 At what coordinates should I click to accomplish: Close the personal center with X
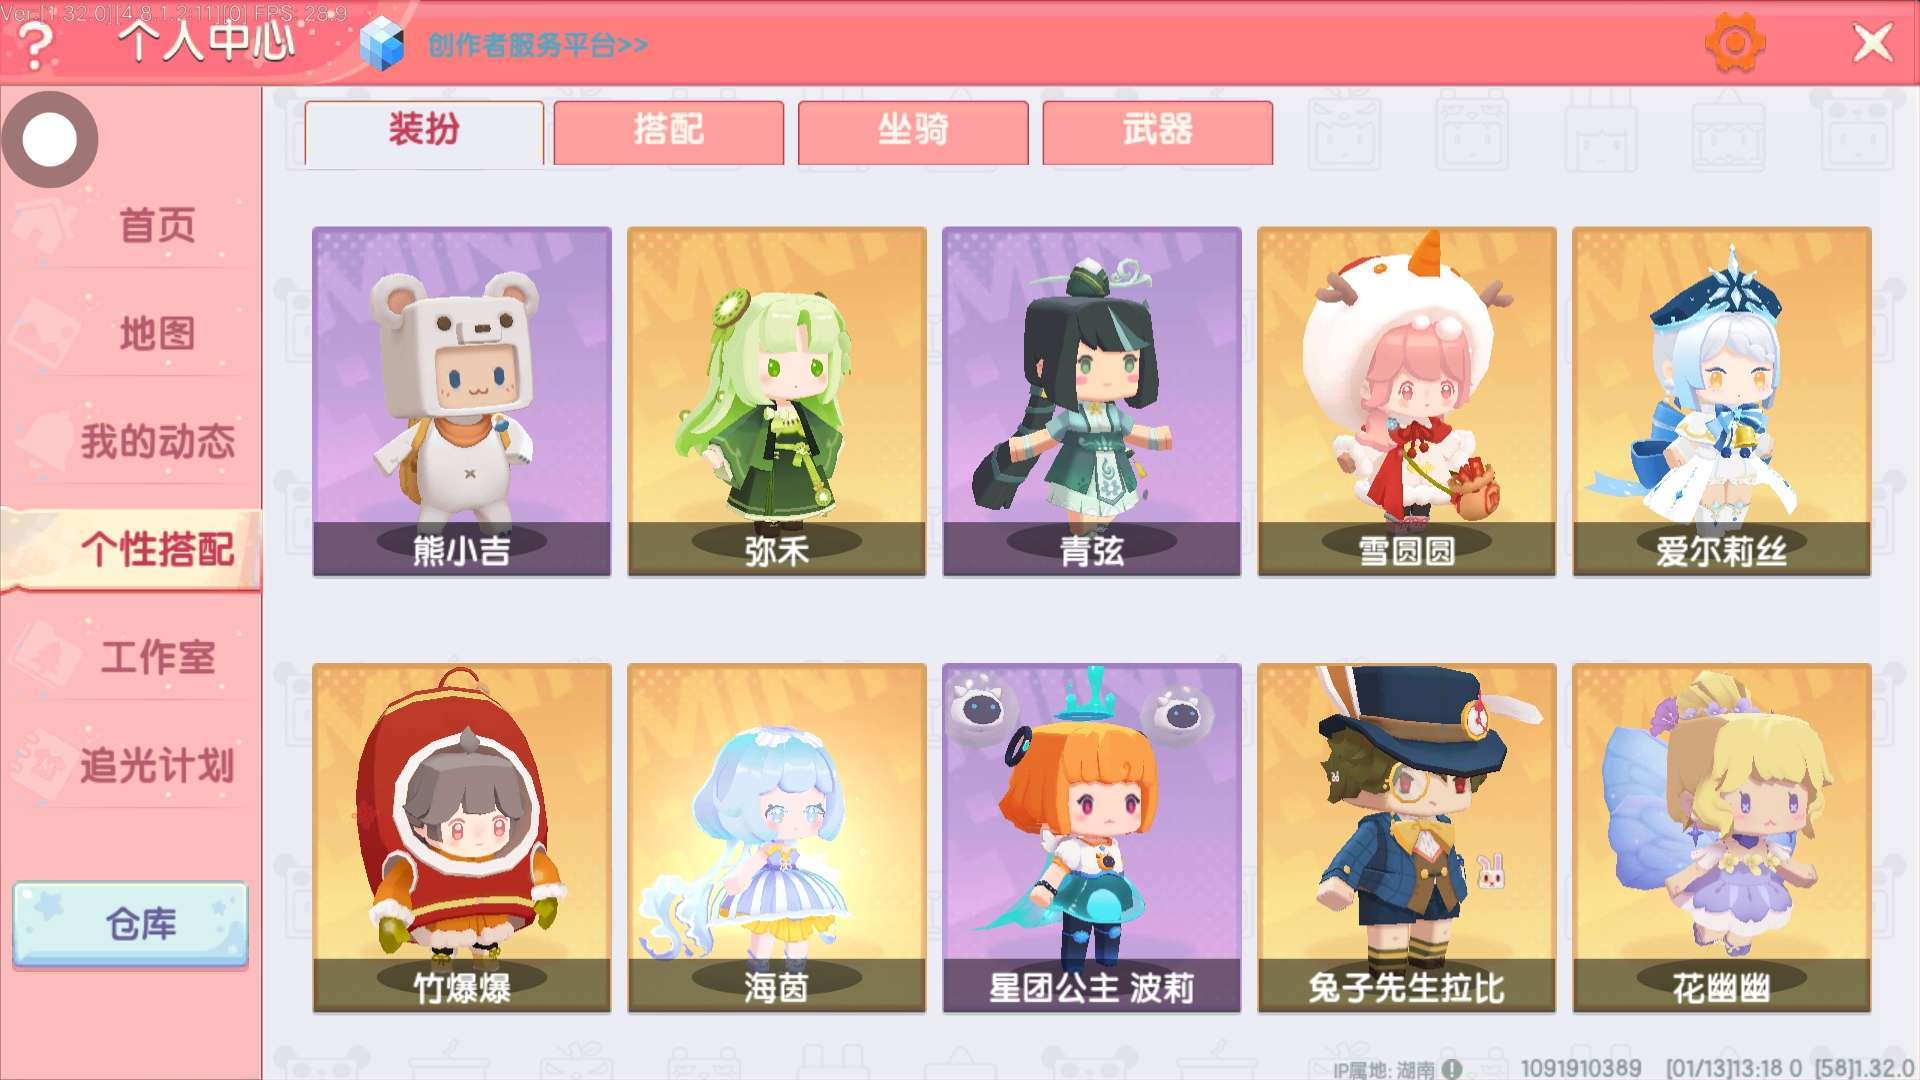[1872, 44]
